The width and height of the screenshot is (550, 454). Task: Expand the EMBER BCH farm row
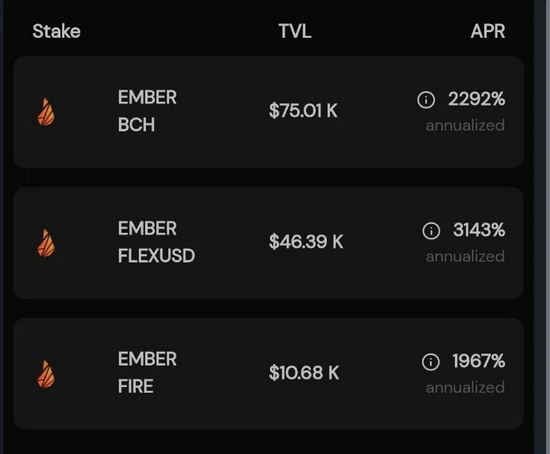(x=269, y=112)
